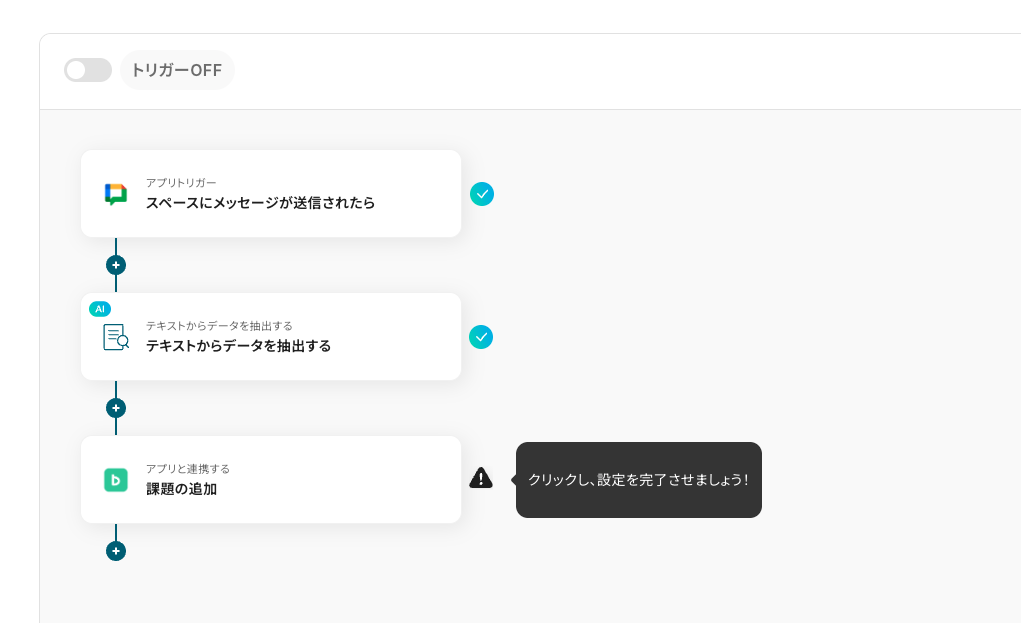This screenshot has height=623, width=1021.
Task: Open the 課題の追加 step settings
Action: tap(182, 489)
